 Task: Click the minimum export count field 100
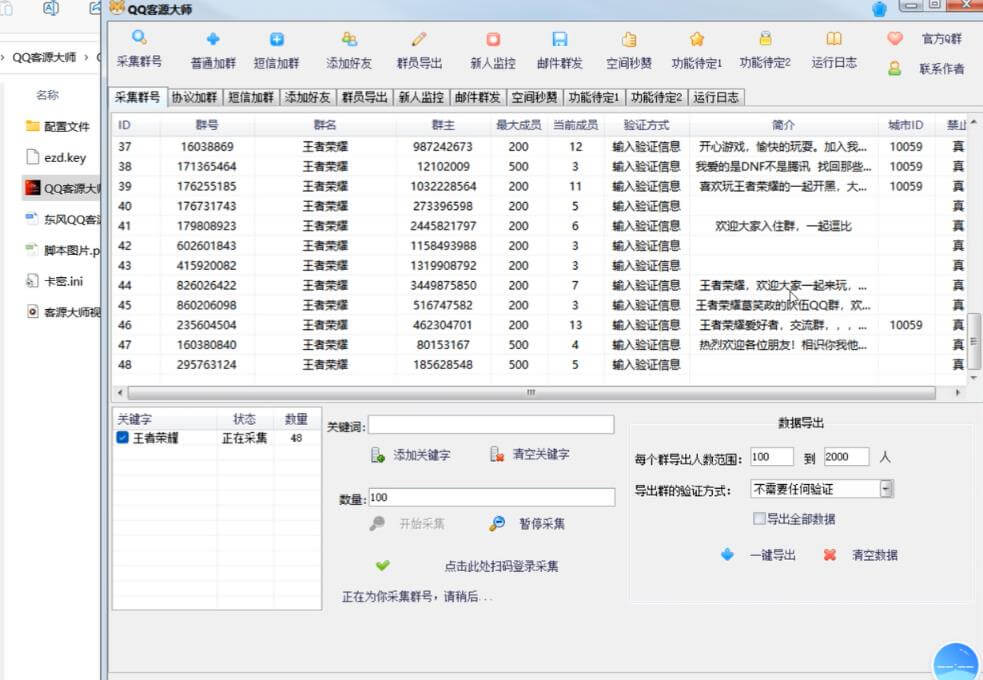tap(772, 457)
